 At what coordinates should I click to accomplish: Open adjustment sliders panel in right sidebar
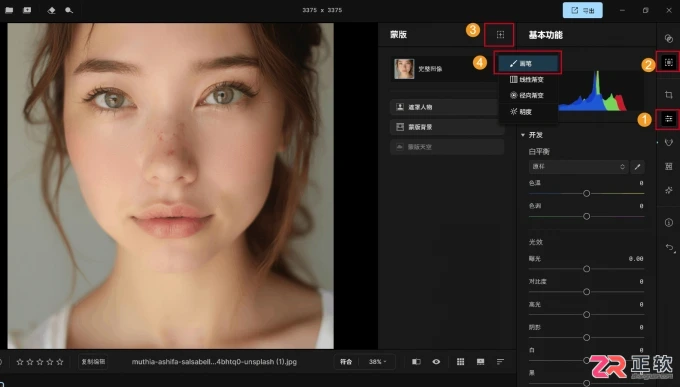coord(668,119)
